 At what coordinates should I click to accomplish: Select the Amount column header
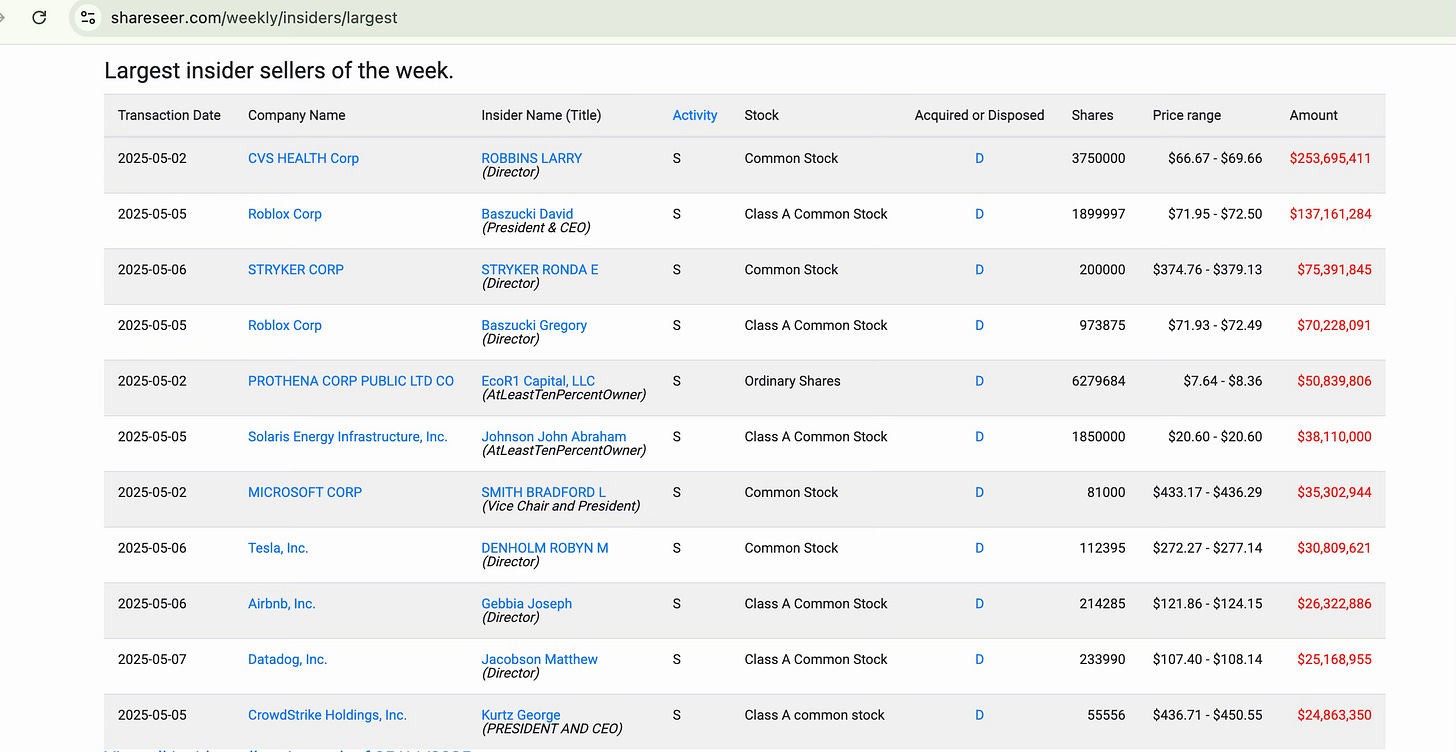[x=1313, y=115]
